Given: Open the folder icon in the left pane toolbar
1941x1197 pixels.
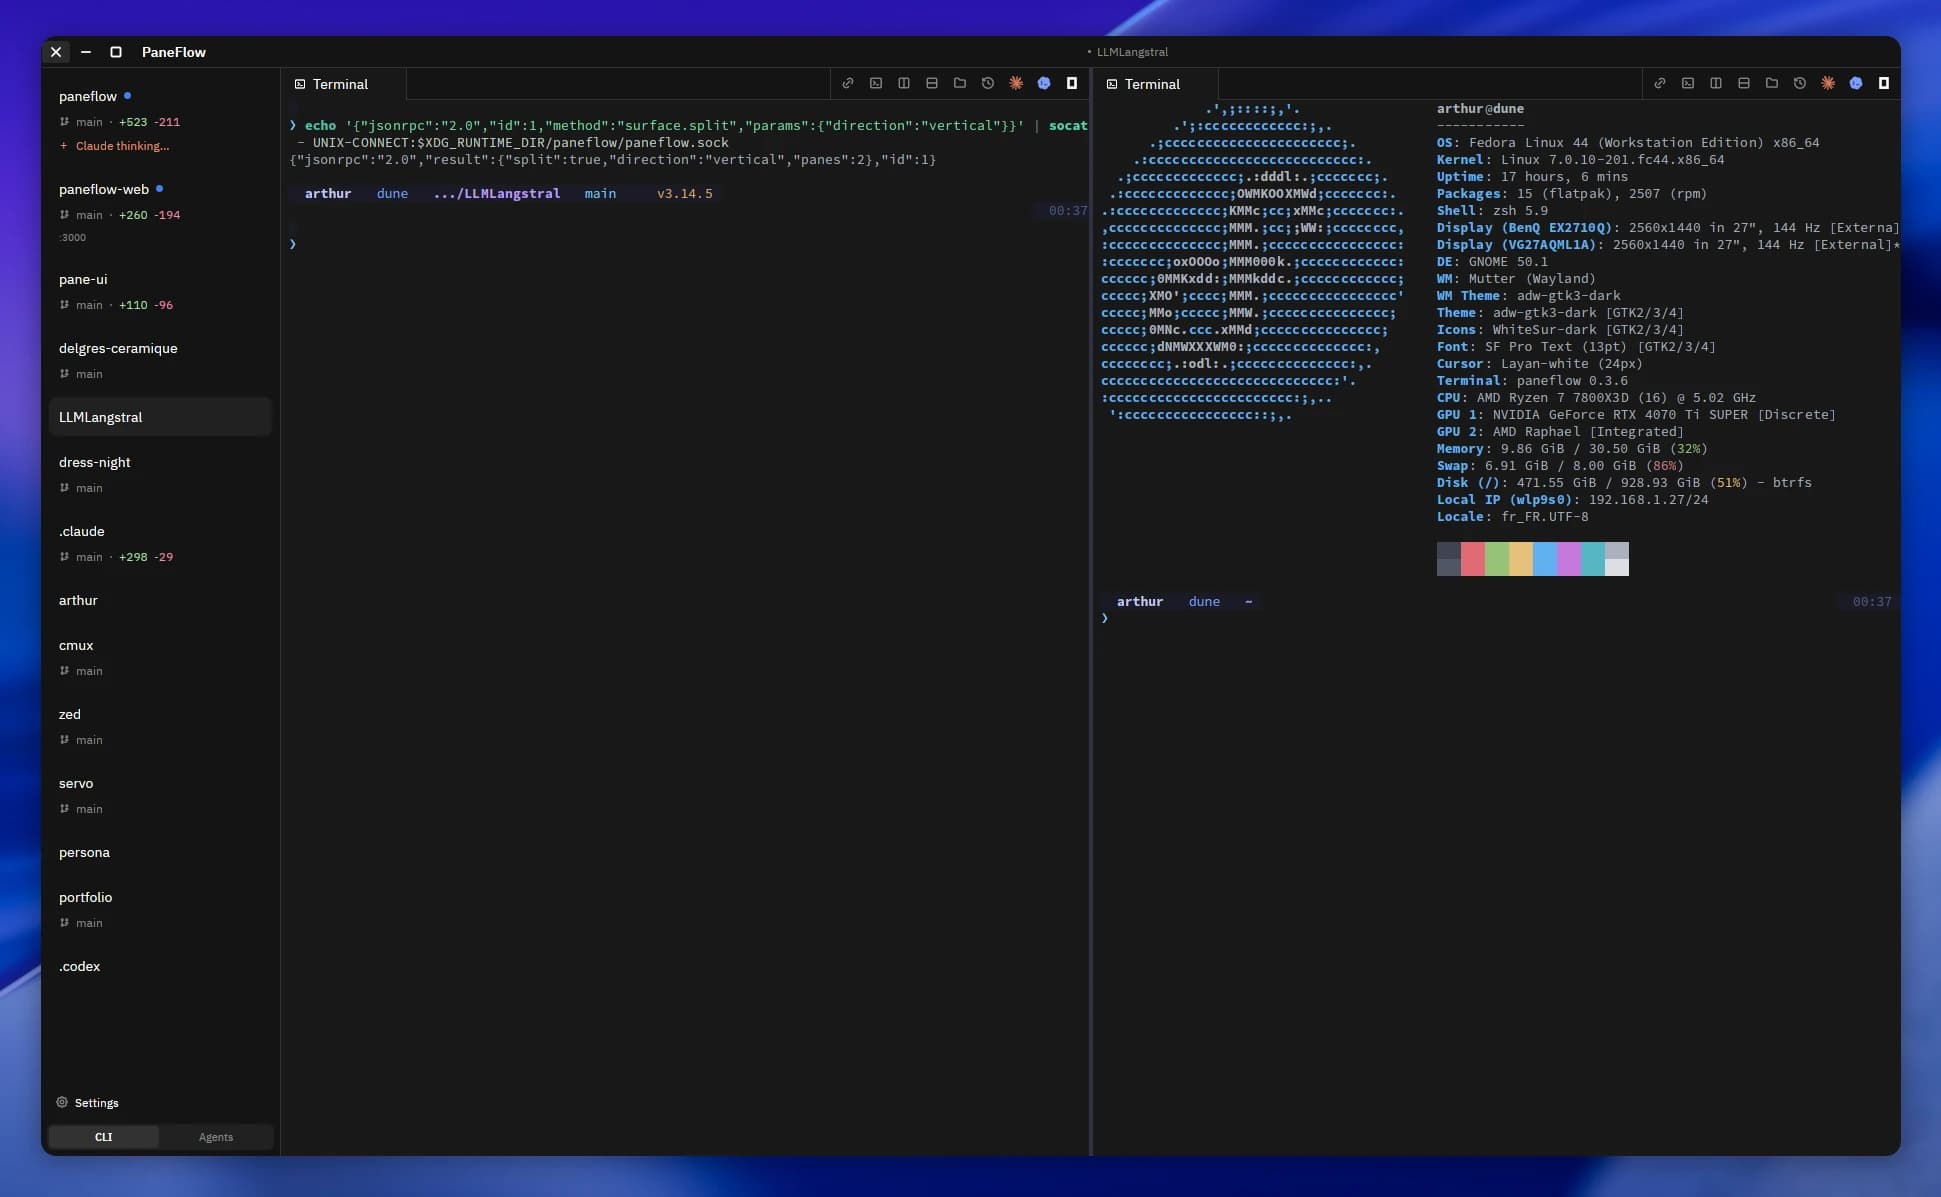Looking at the screenshot, I should pos(960,84).
